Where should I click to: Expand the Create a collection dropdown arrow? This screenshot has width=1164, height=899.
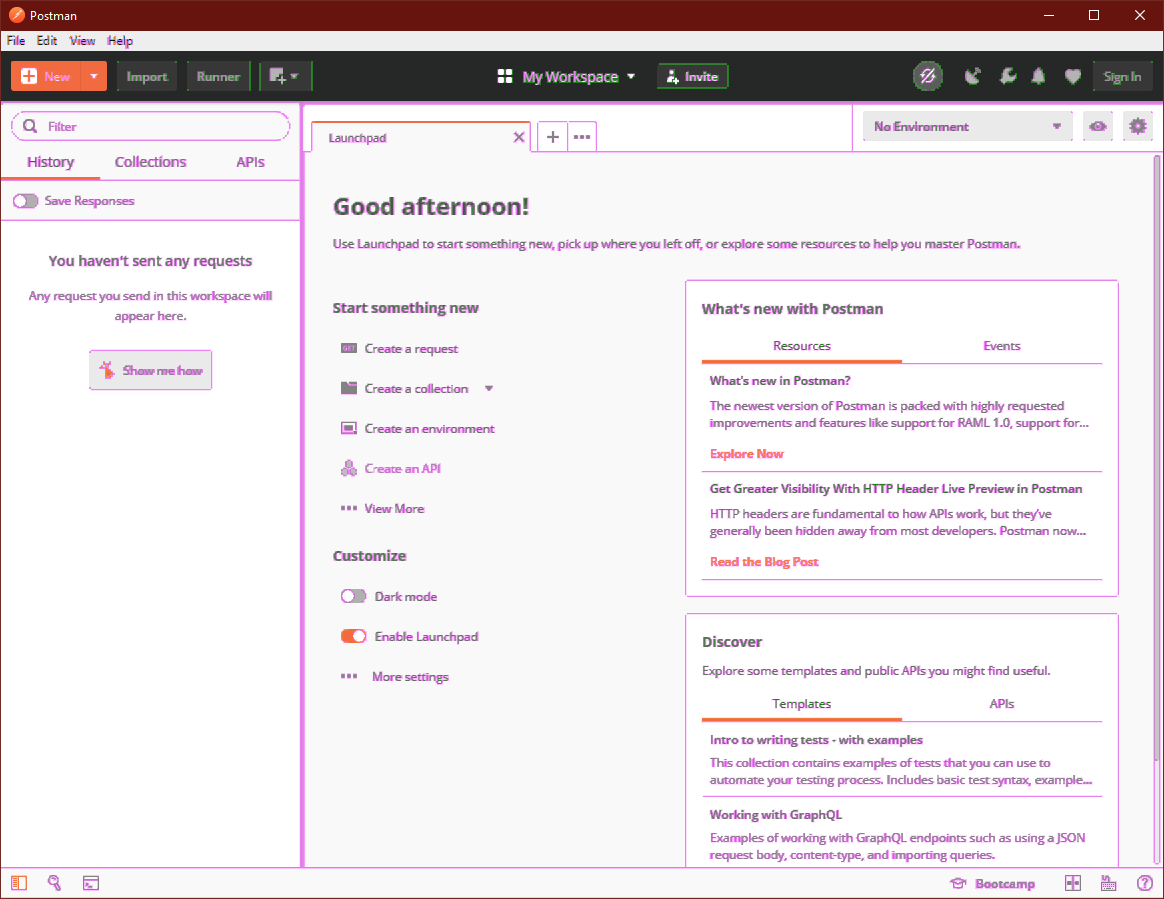[488, 388]
